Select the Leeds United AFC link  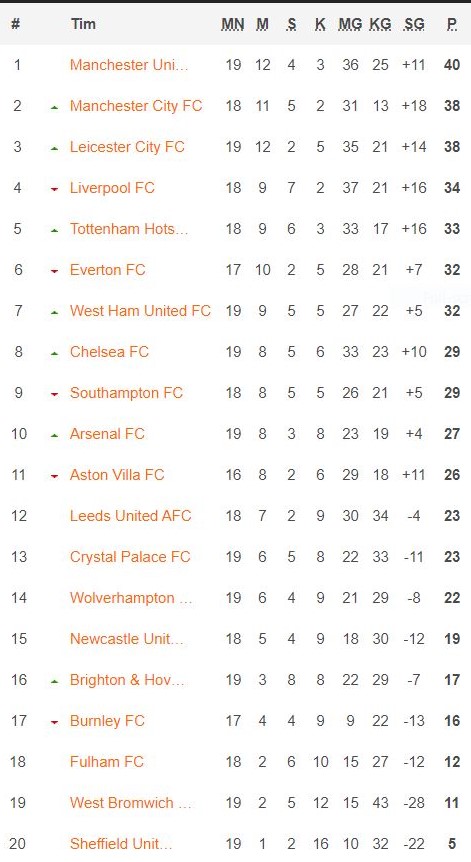(130, 516)
